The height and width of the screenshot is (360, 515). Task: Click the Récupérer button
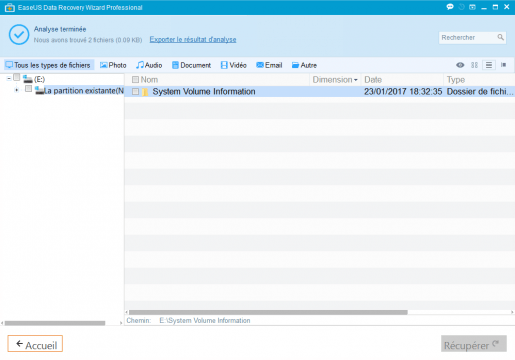474,344
